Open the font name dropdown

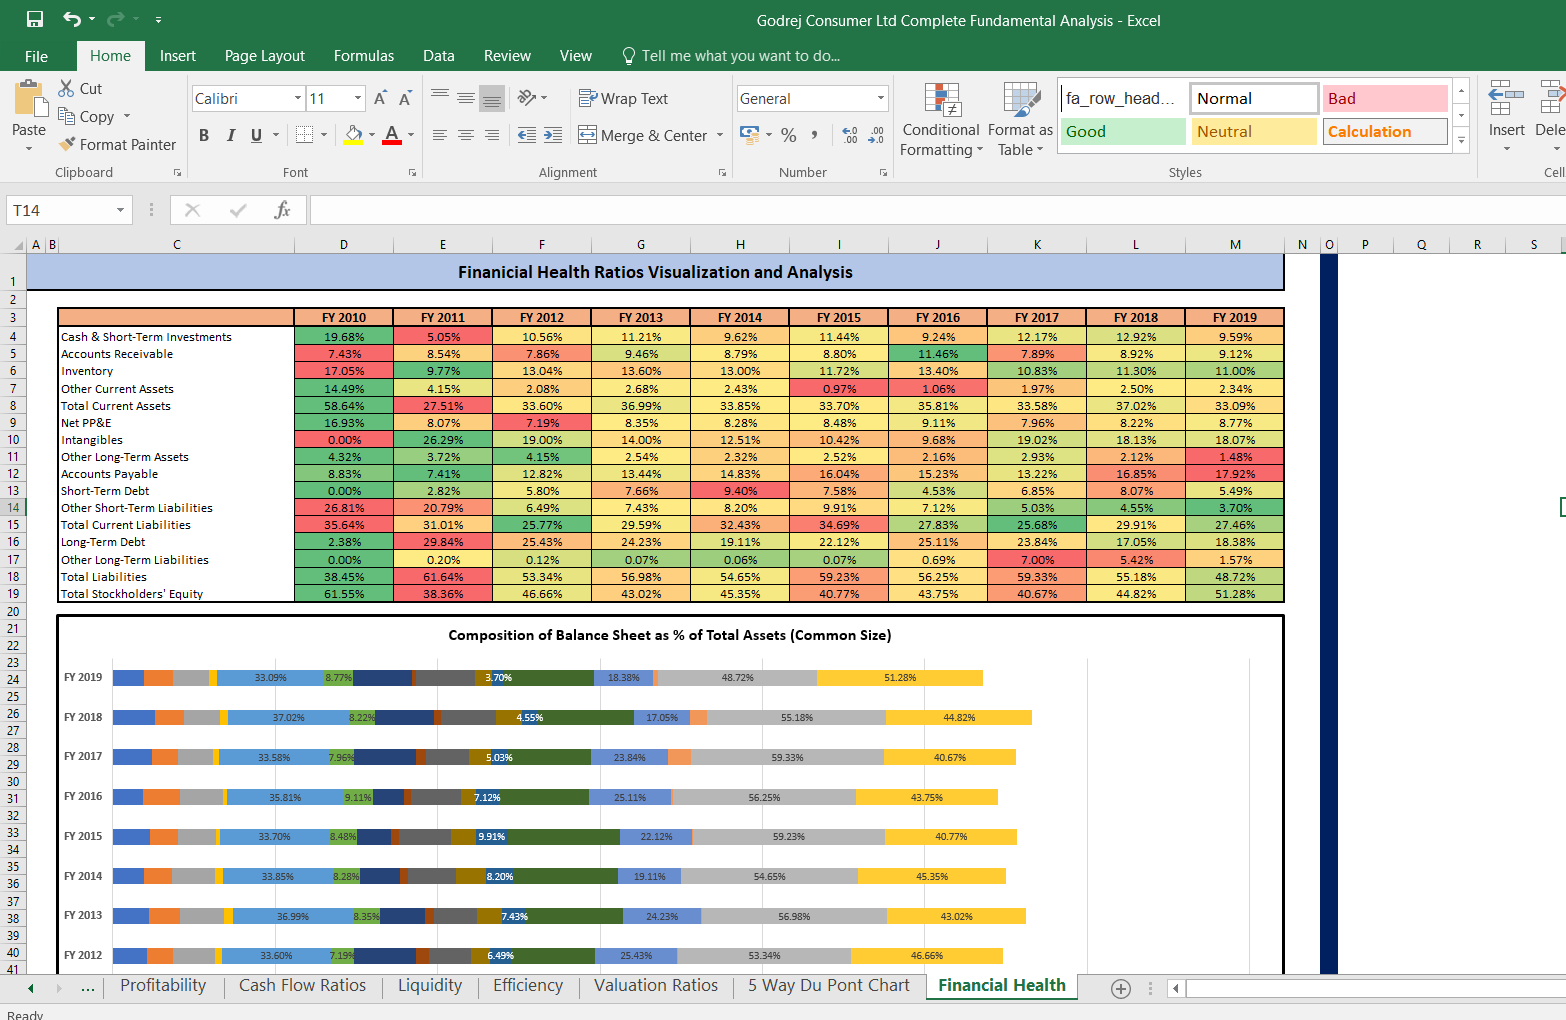298,98
